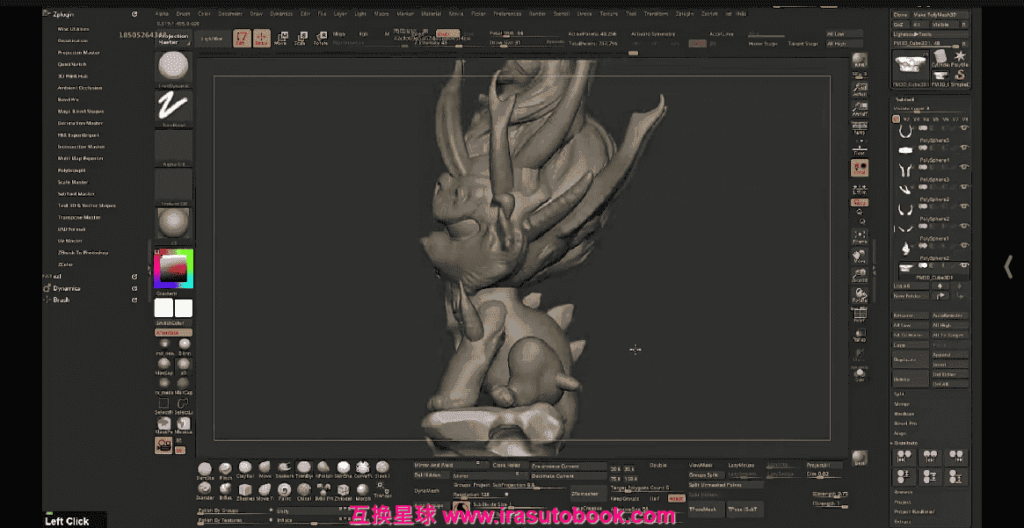The width and height of the screenshot is (1024, 528).
Task: Select the PolyMesh3D star tool
Action: (x=961, y=58)
